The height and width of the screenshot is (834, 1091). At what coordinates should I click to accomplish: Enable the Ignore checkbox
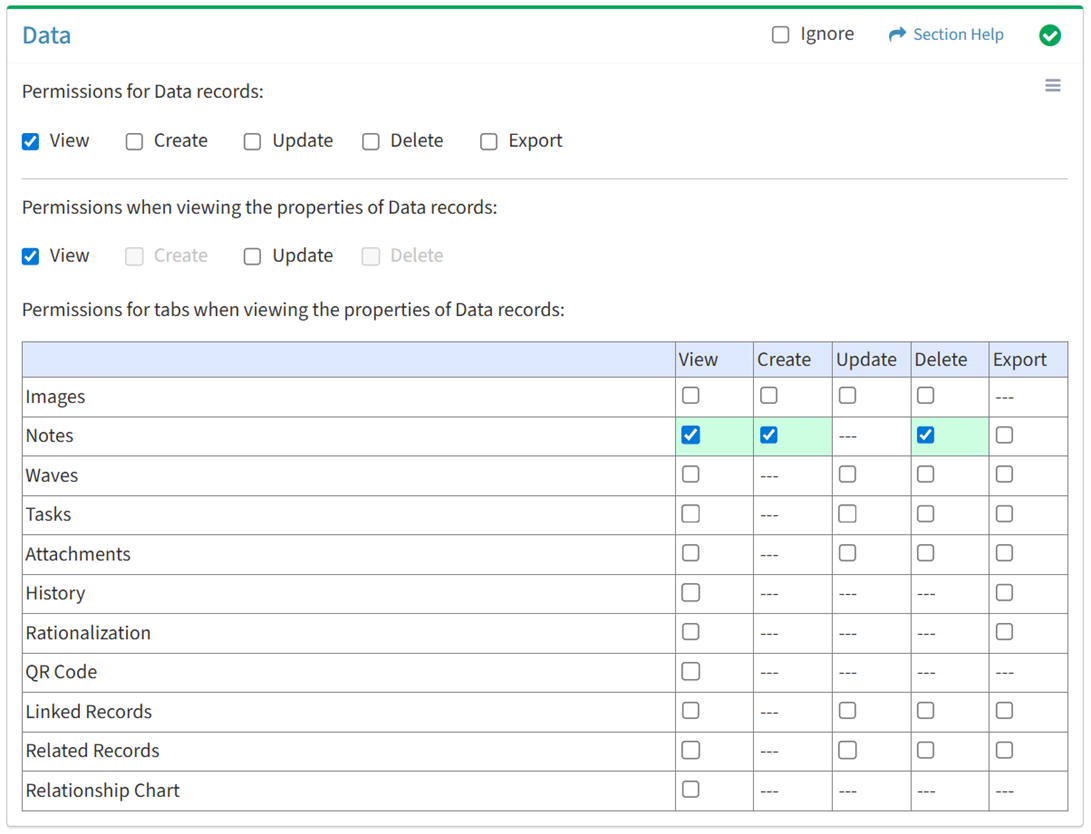(781, 35)
